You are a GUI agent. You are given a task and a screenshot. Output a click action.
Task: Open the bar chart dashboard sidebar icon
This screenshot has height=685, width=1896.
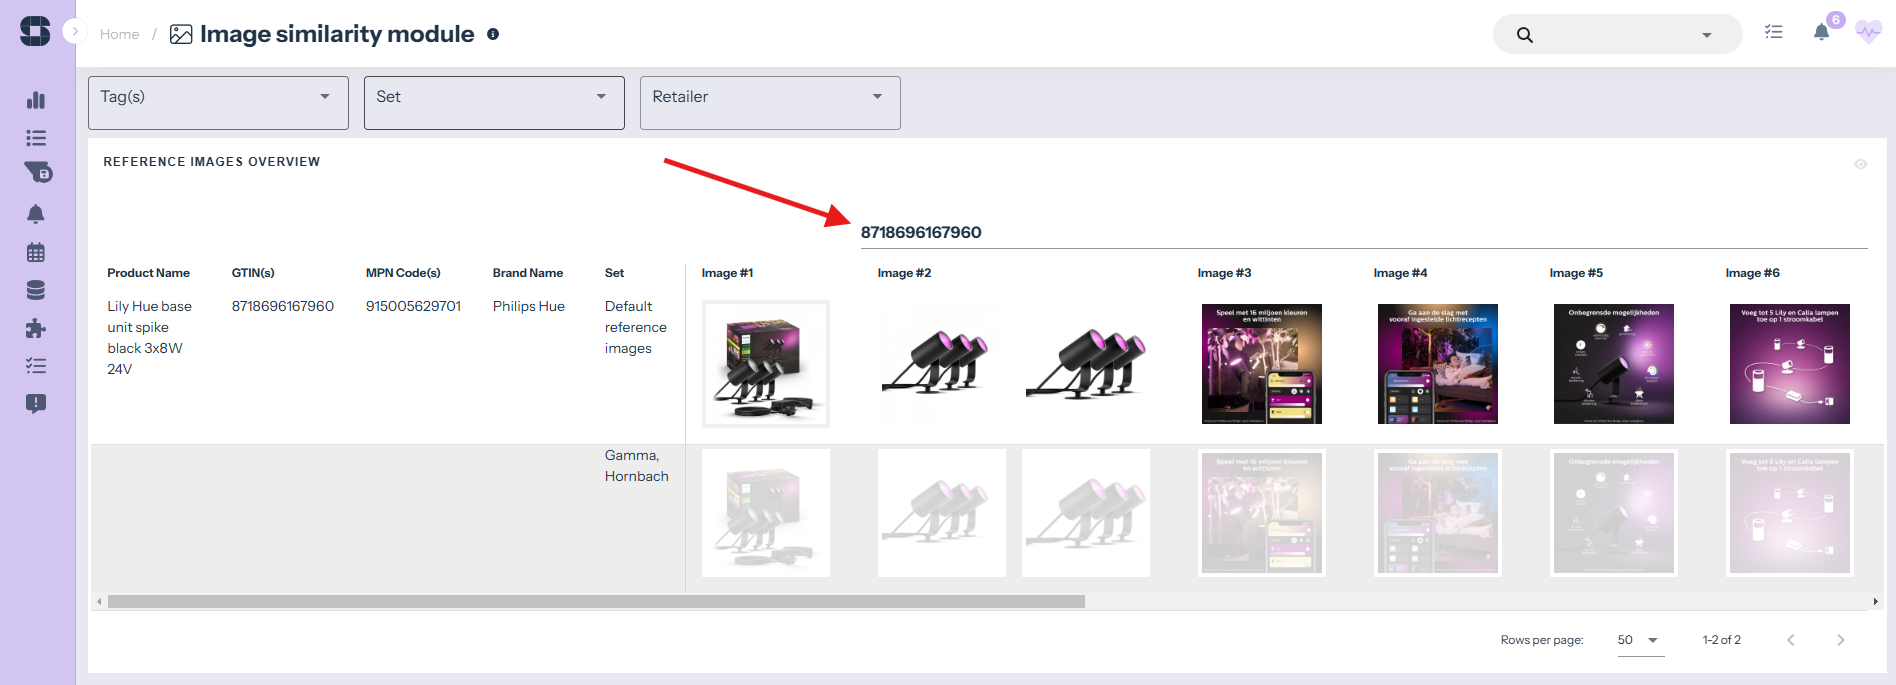click(x=36, y=100)
